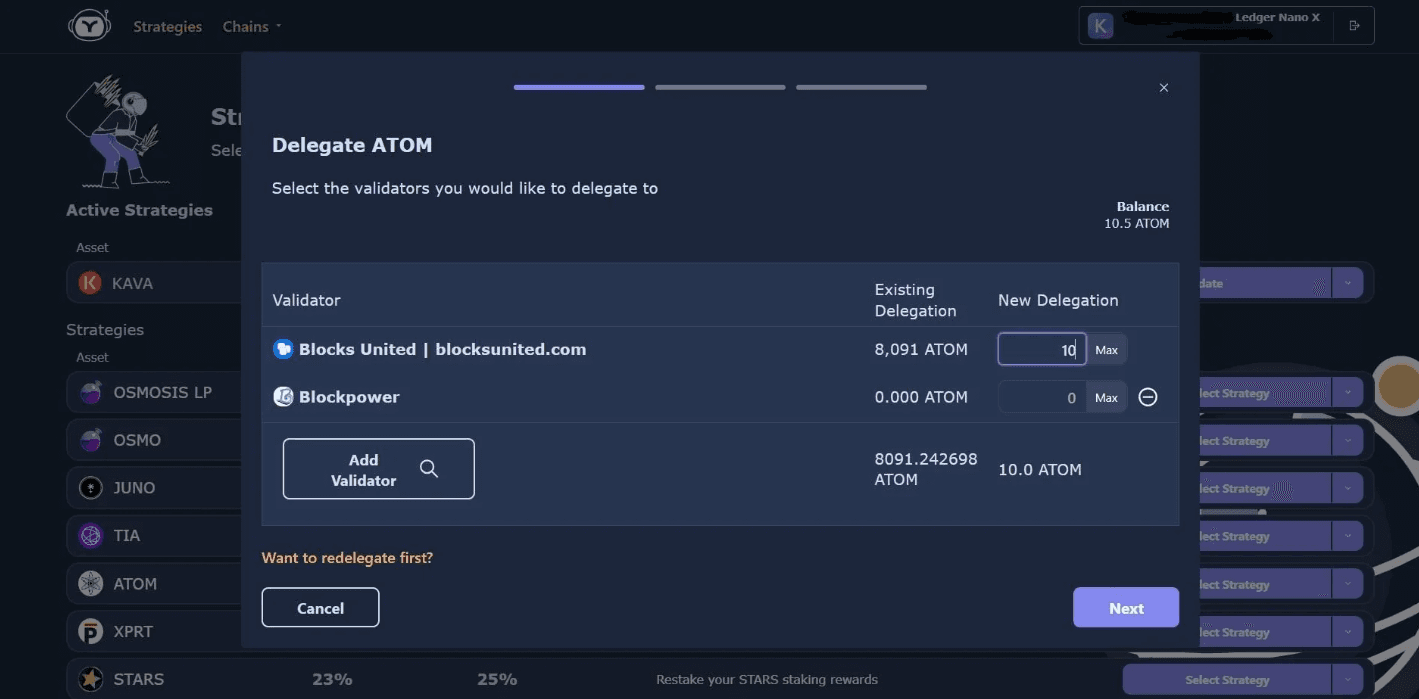
Task: Expand the dropdown arrow in the TIA row
Action: click(1348, 537)
